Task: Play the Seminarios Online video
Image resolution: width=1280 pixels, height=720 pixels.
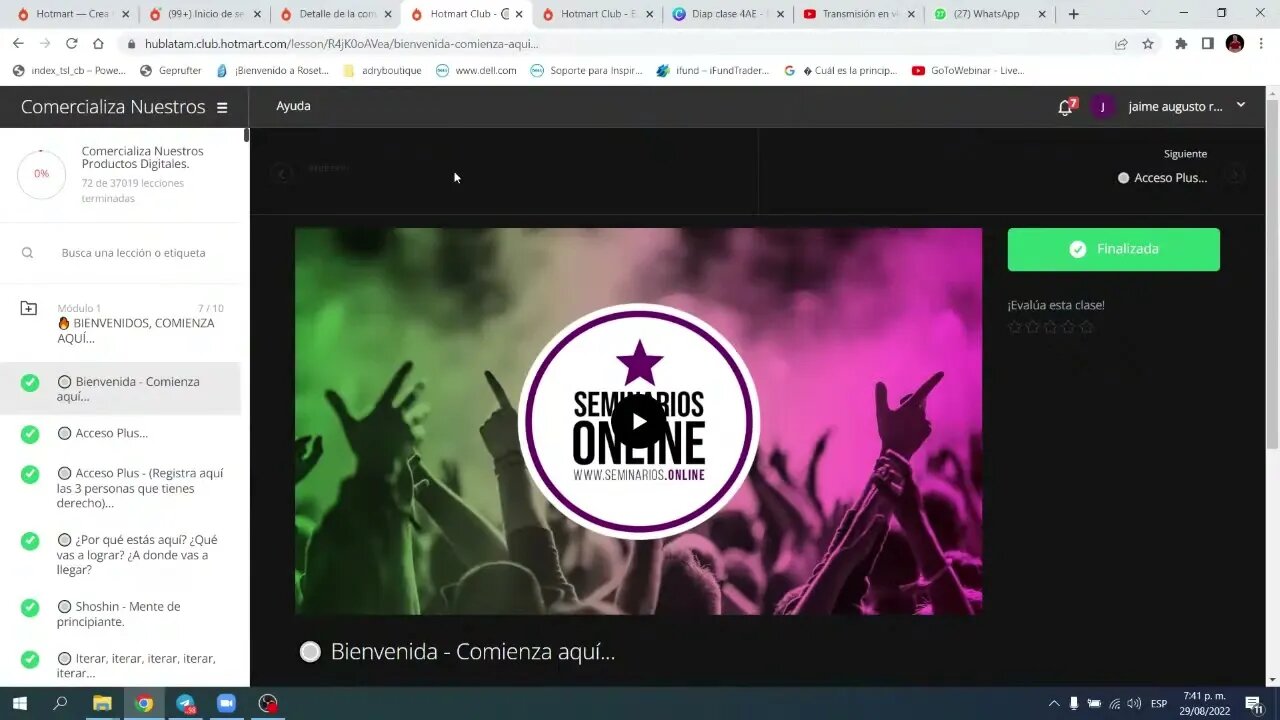Action: point(638,421)
